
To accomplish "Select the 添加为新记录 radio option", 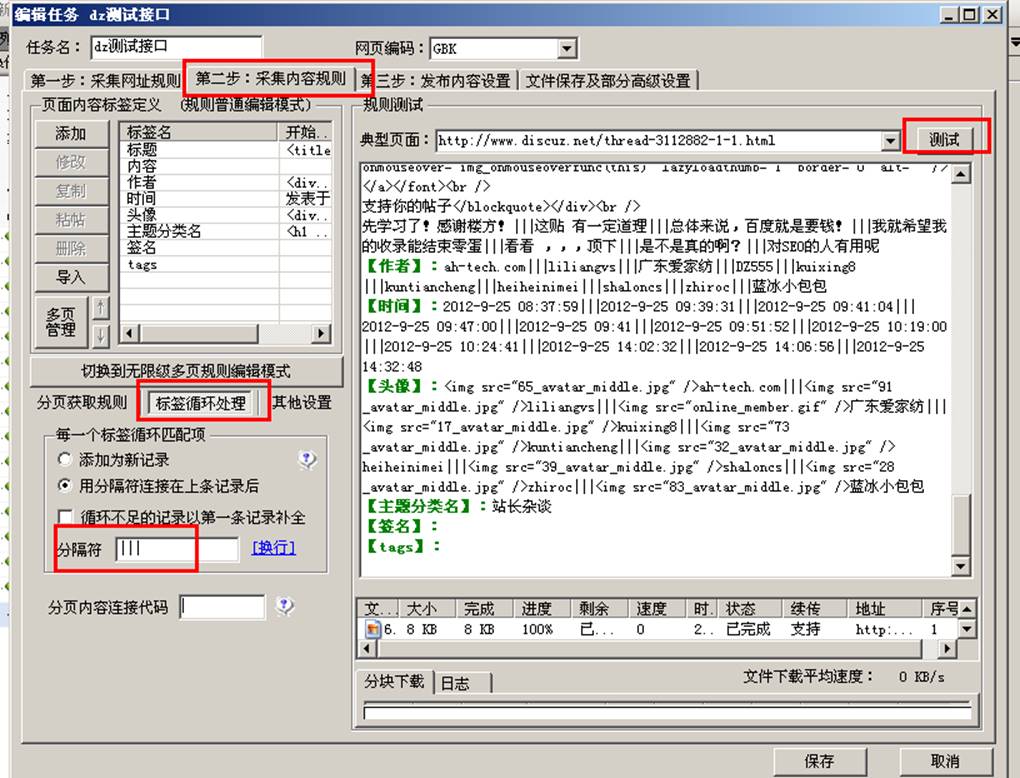I will pyautogui.click(x=66, y=460).
